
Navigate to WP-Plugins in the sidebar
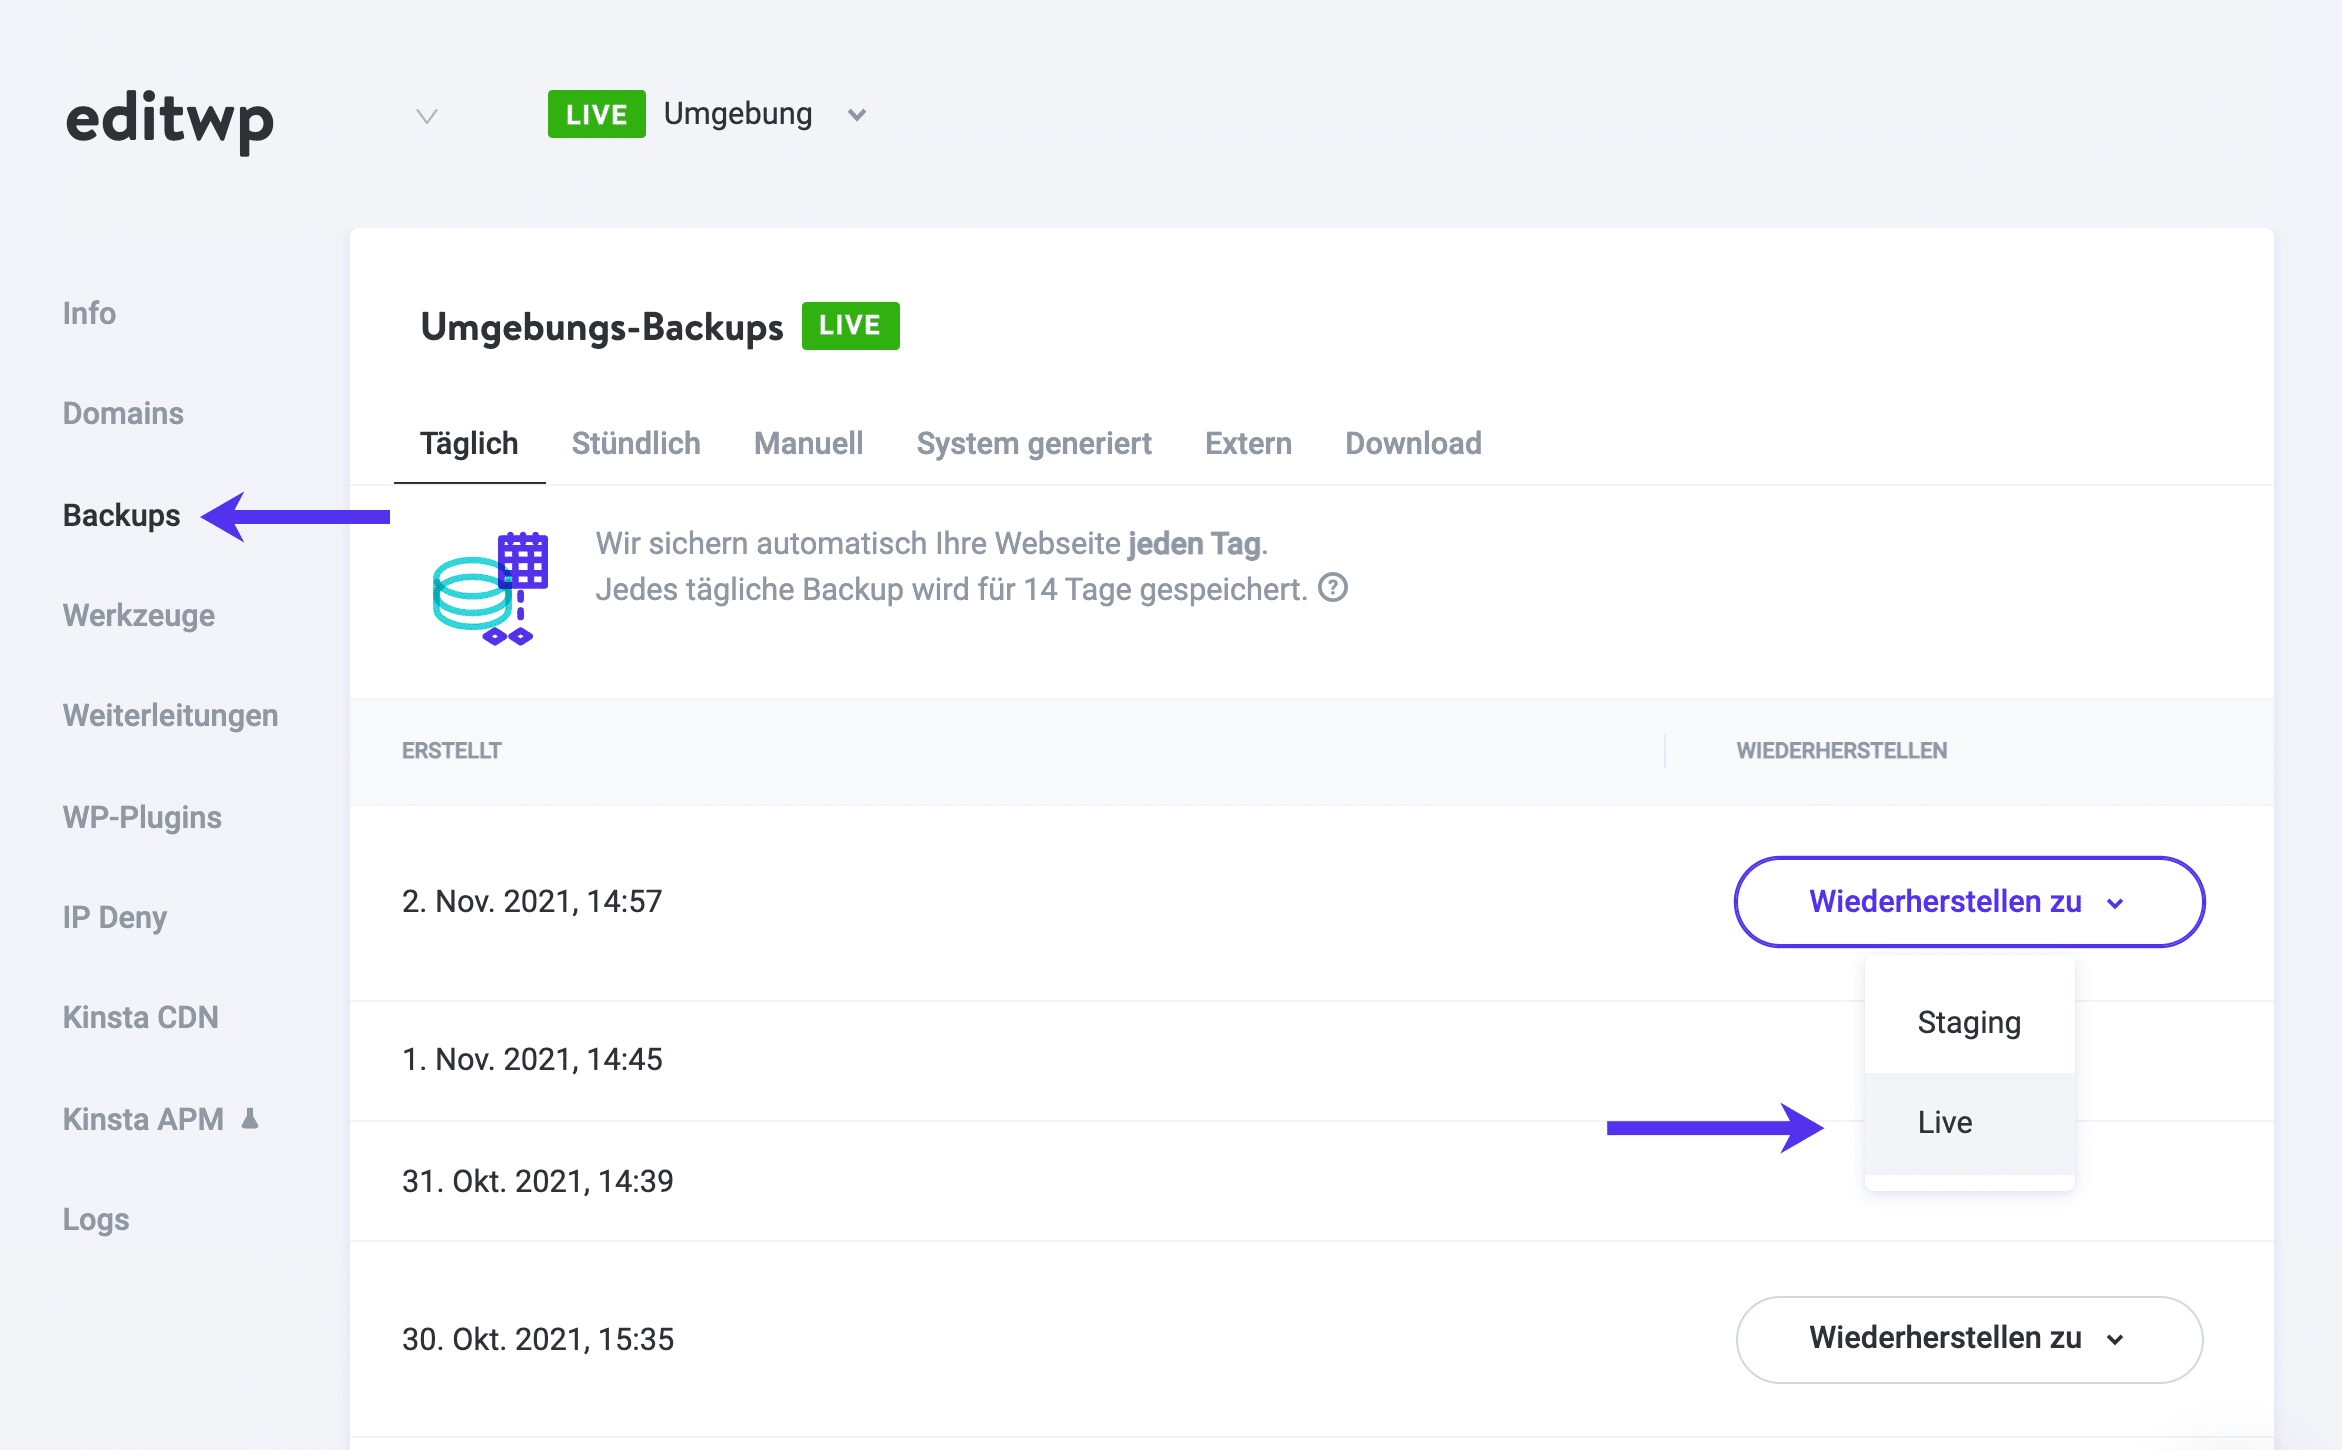tap(141, 817)
